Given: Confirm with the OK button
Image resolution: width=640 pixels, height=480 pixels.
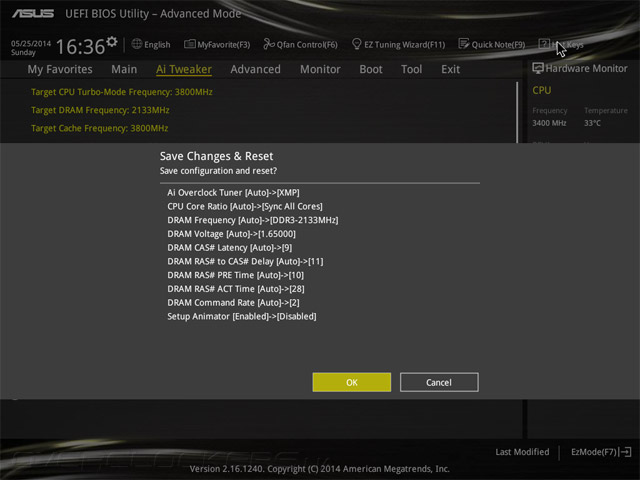Looking at the screenshot, I should click(x=351, y=382).
